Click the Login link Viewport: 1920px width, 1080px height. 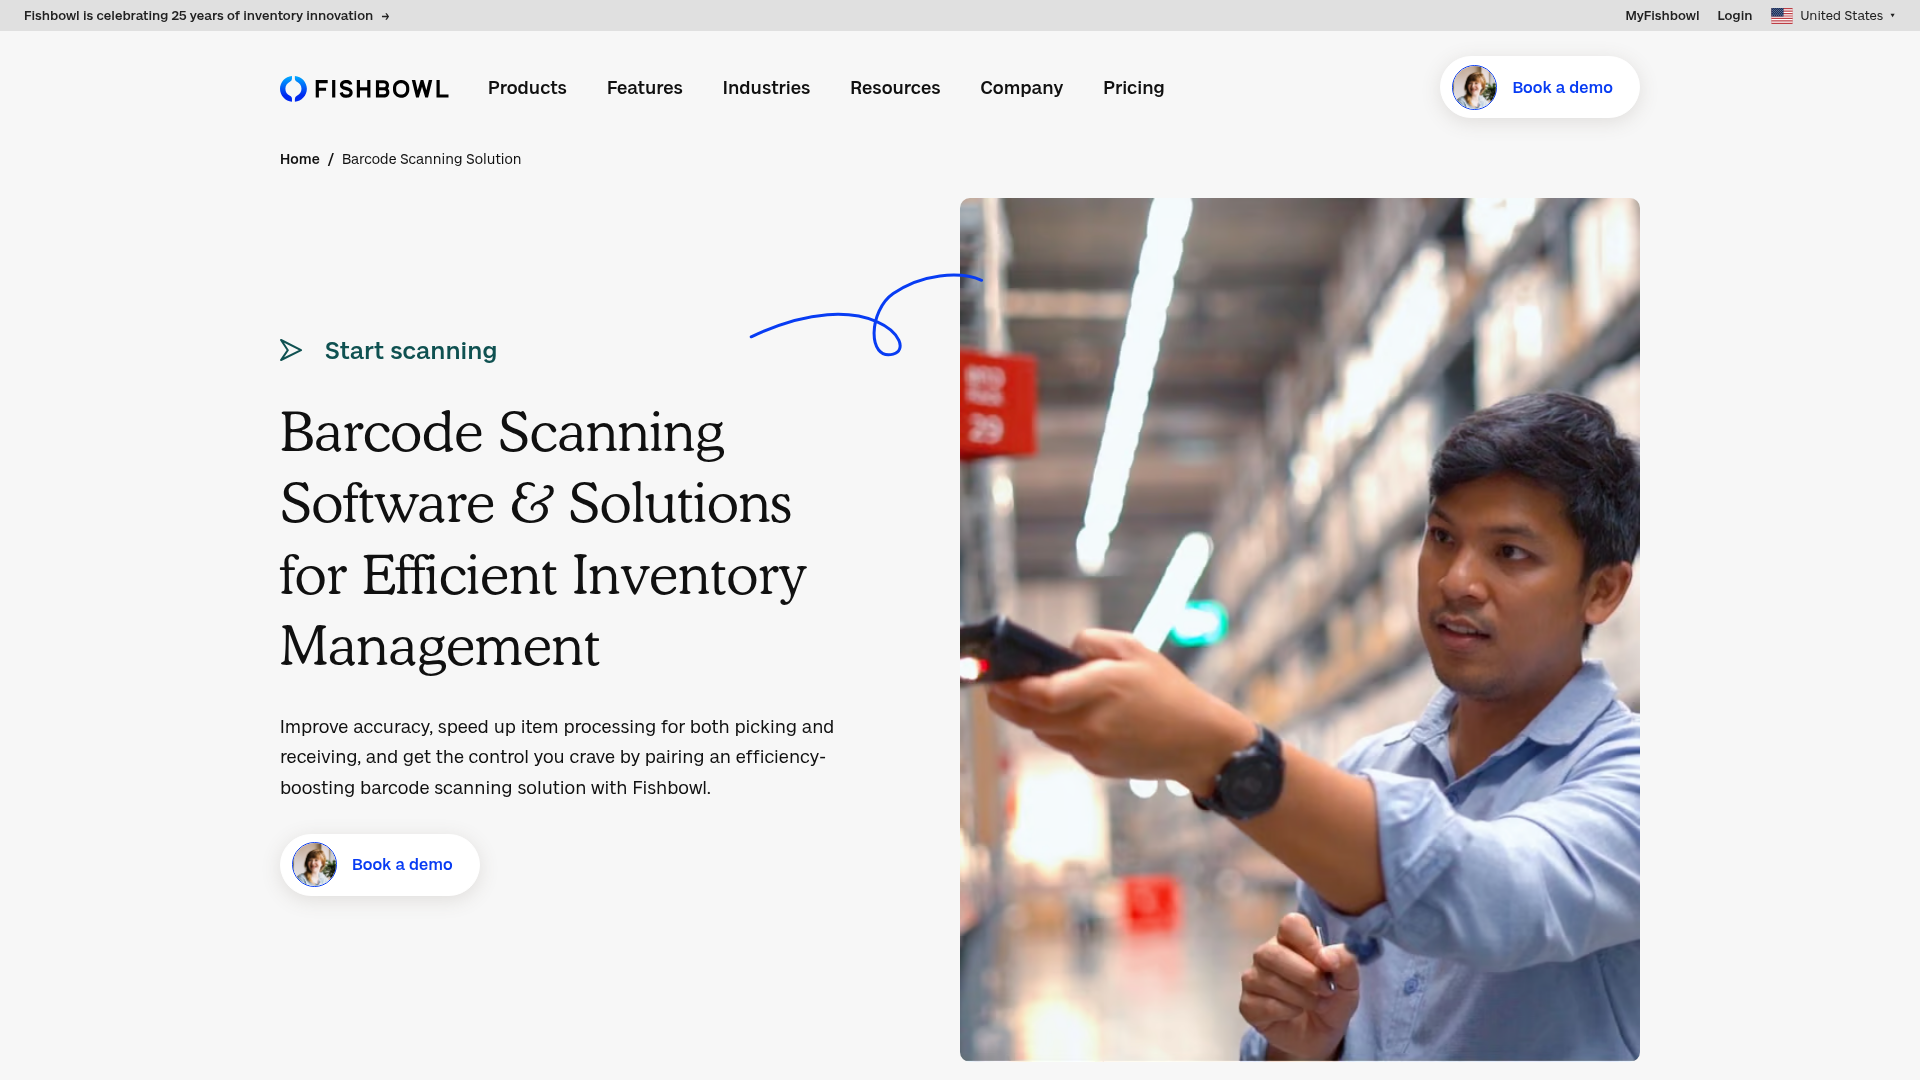point(1734,16)
